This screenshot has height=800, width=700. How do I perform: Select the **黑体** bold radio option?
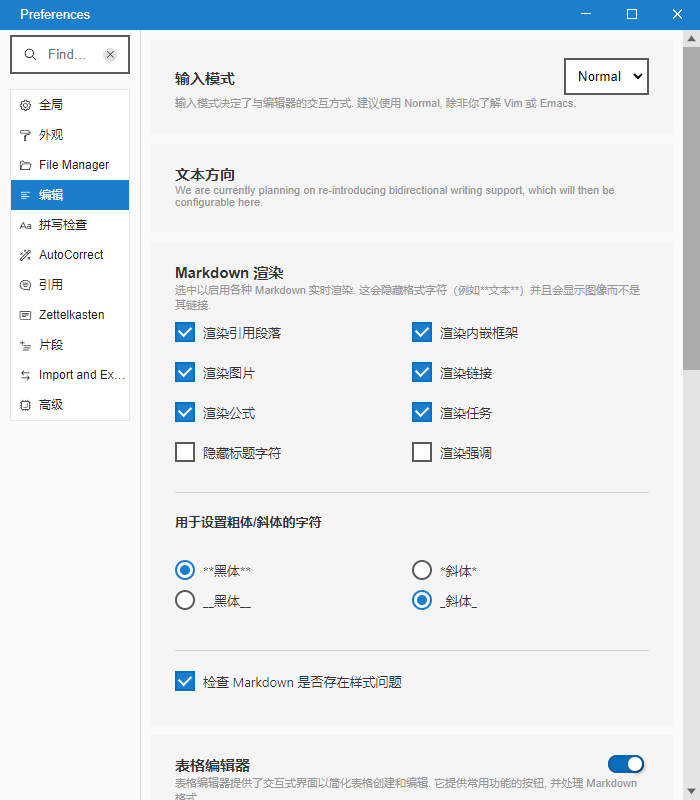click(185, 570)
